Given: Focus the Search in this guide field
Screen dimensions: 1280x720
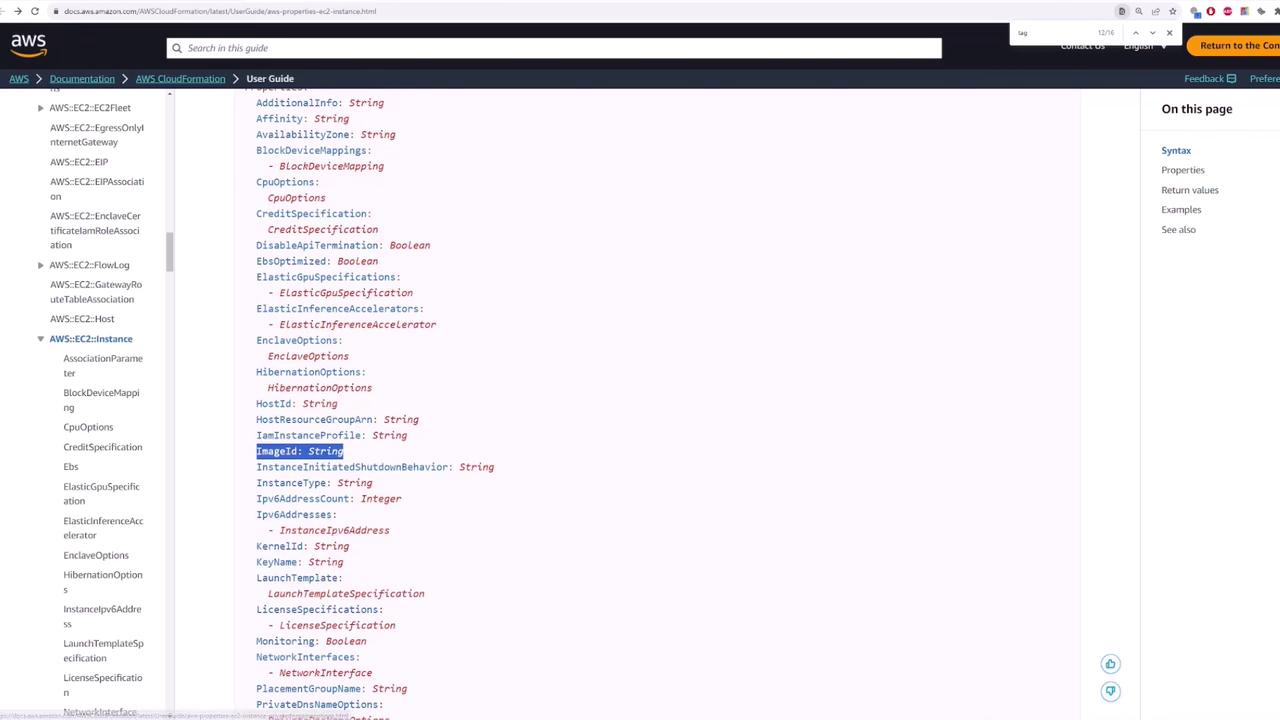Looking at the screenshot, I should 554,48.
